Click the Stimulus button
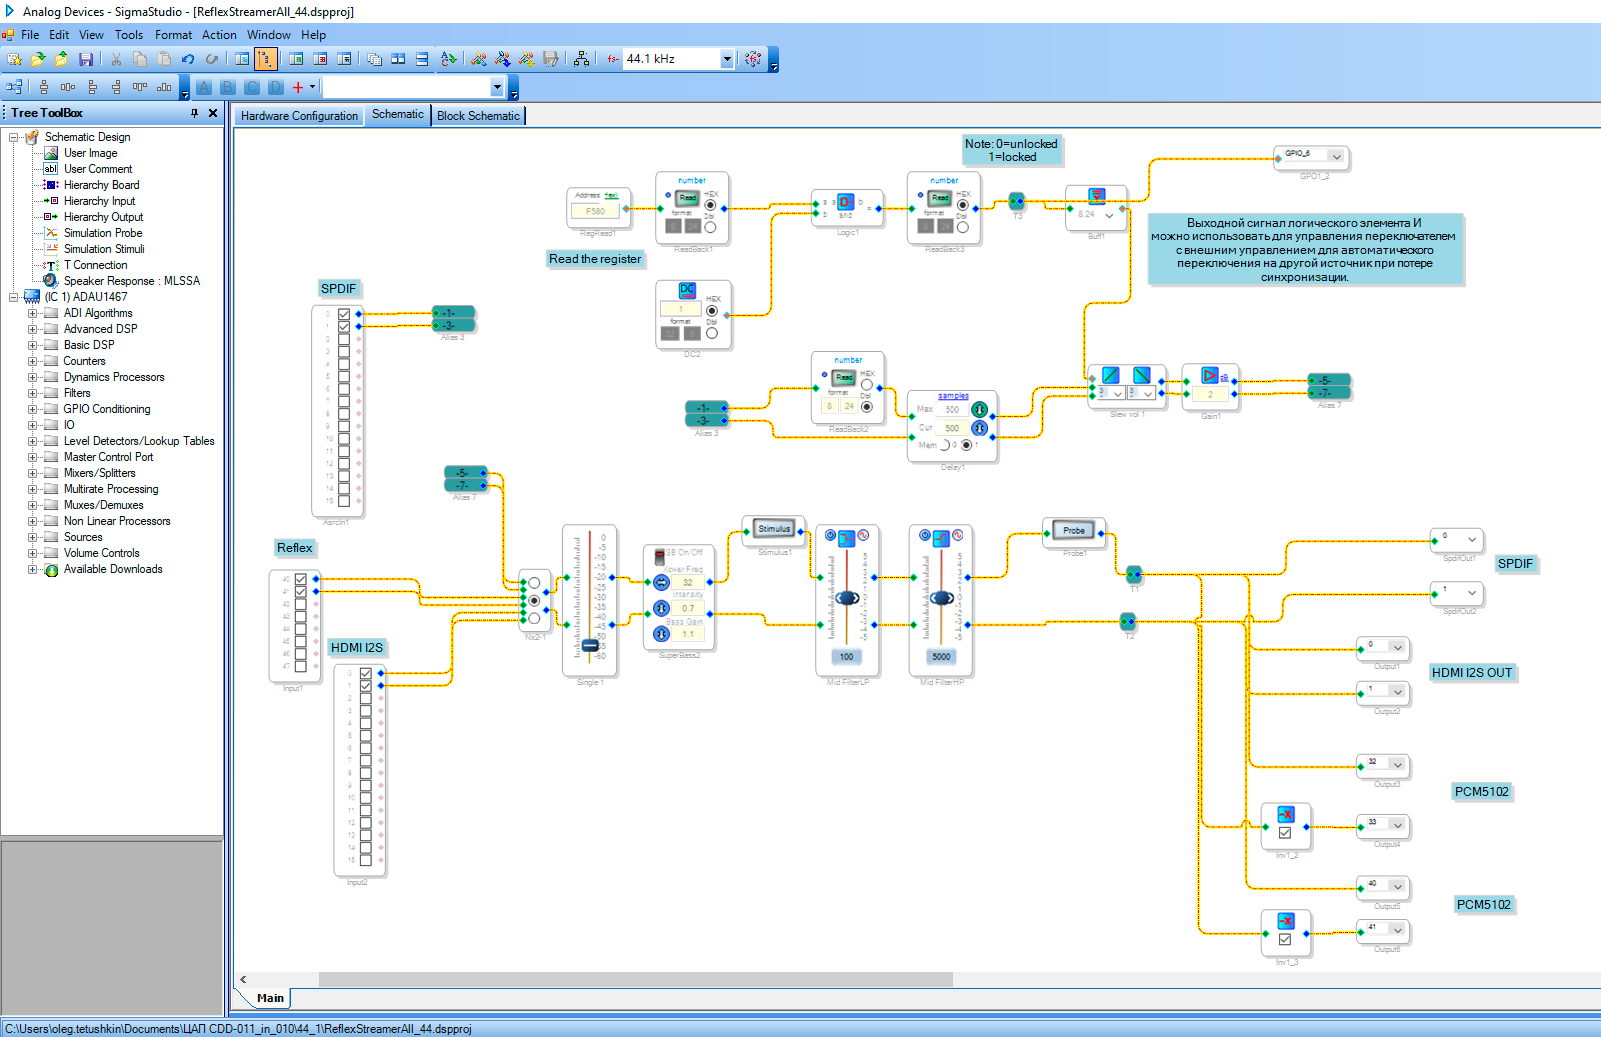 point(774,529)
